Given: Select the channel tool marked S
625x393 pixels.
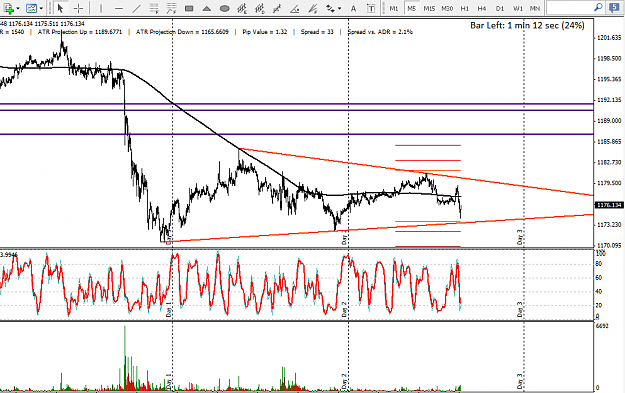Looking at the screenshot, I should coord(260,8).
